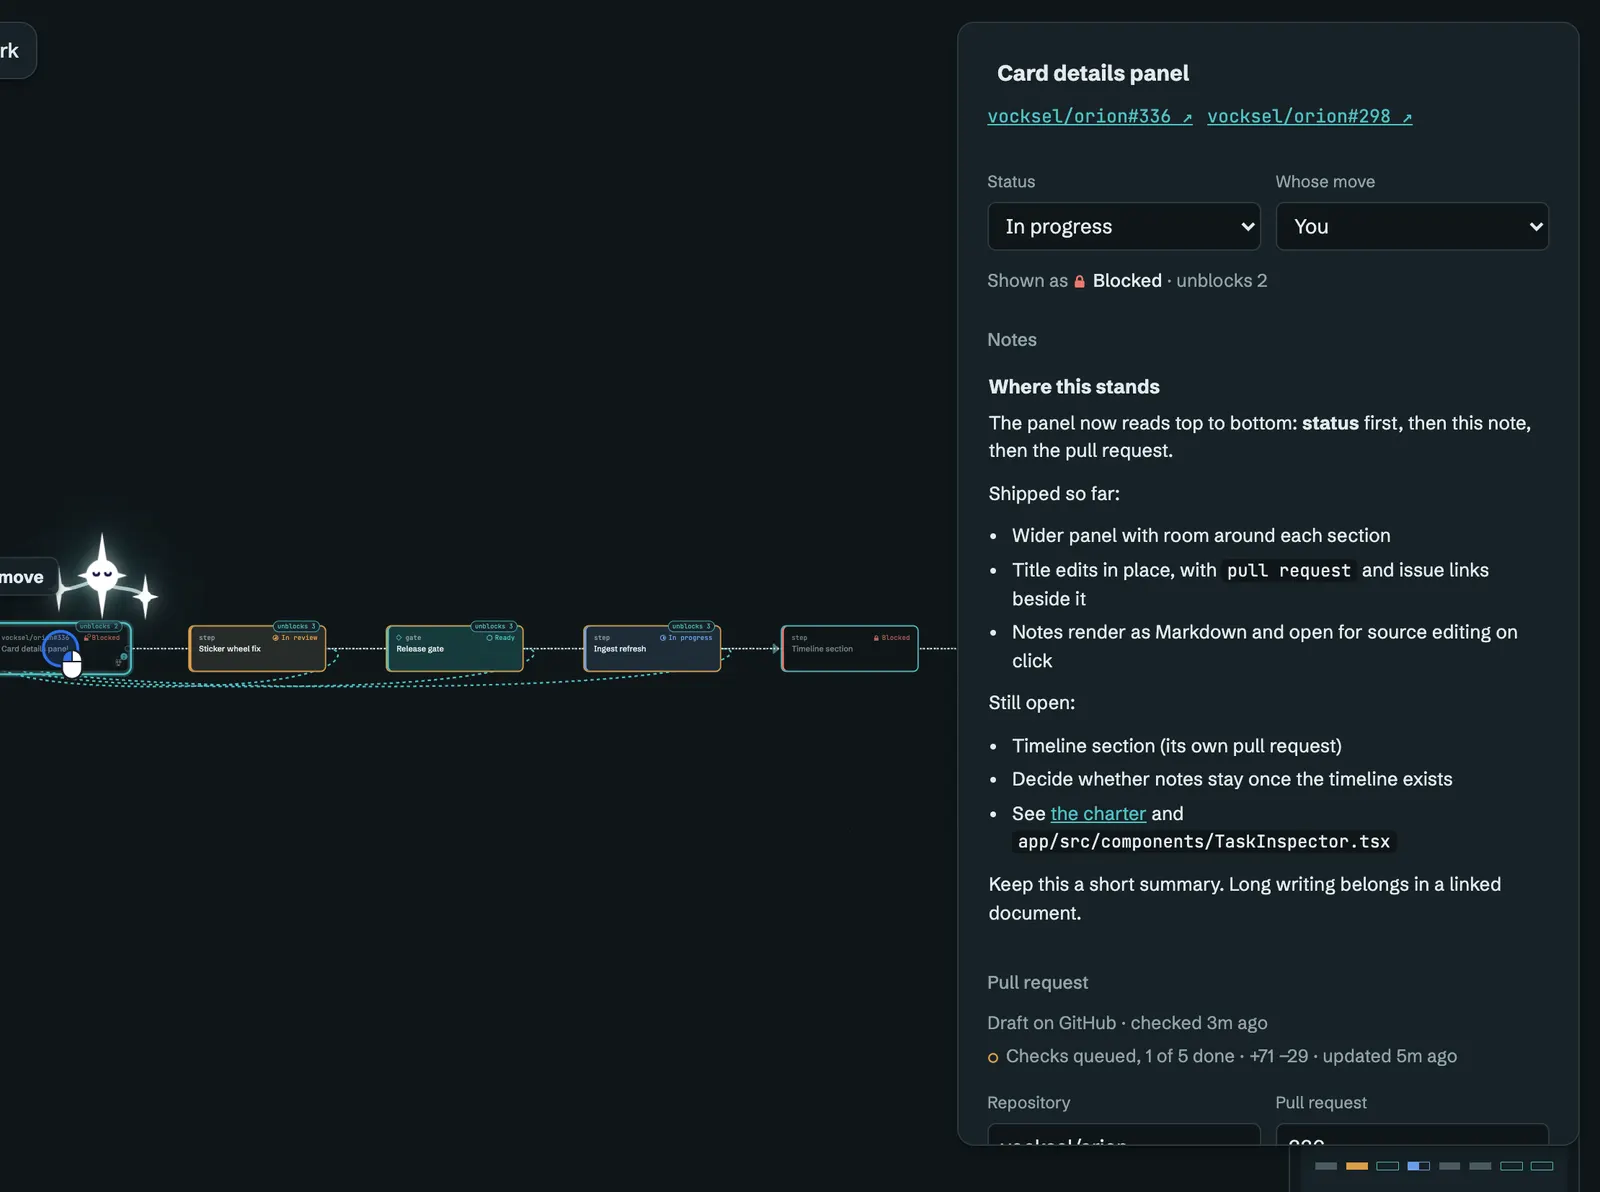
Task: Click the Repository input field
Action: point(1124,1135)
